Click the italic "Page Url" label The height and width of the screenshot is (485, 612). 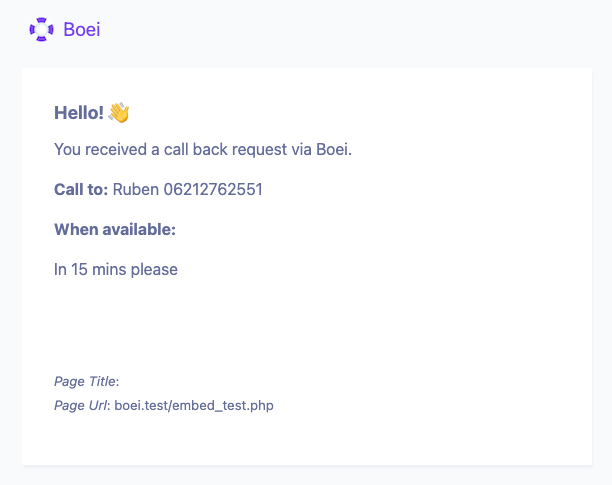click(x=82, y=405)
